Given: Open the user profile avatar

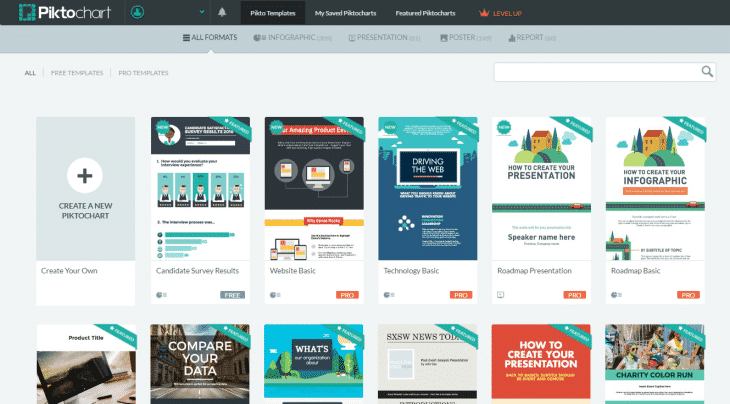Looking at the screenshot, I should tap(138, 13).
